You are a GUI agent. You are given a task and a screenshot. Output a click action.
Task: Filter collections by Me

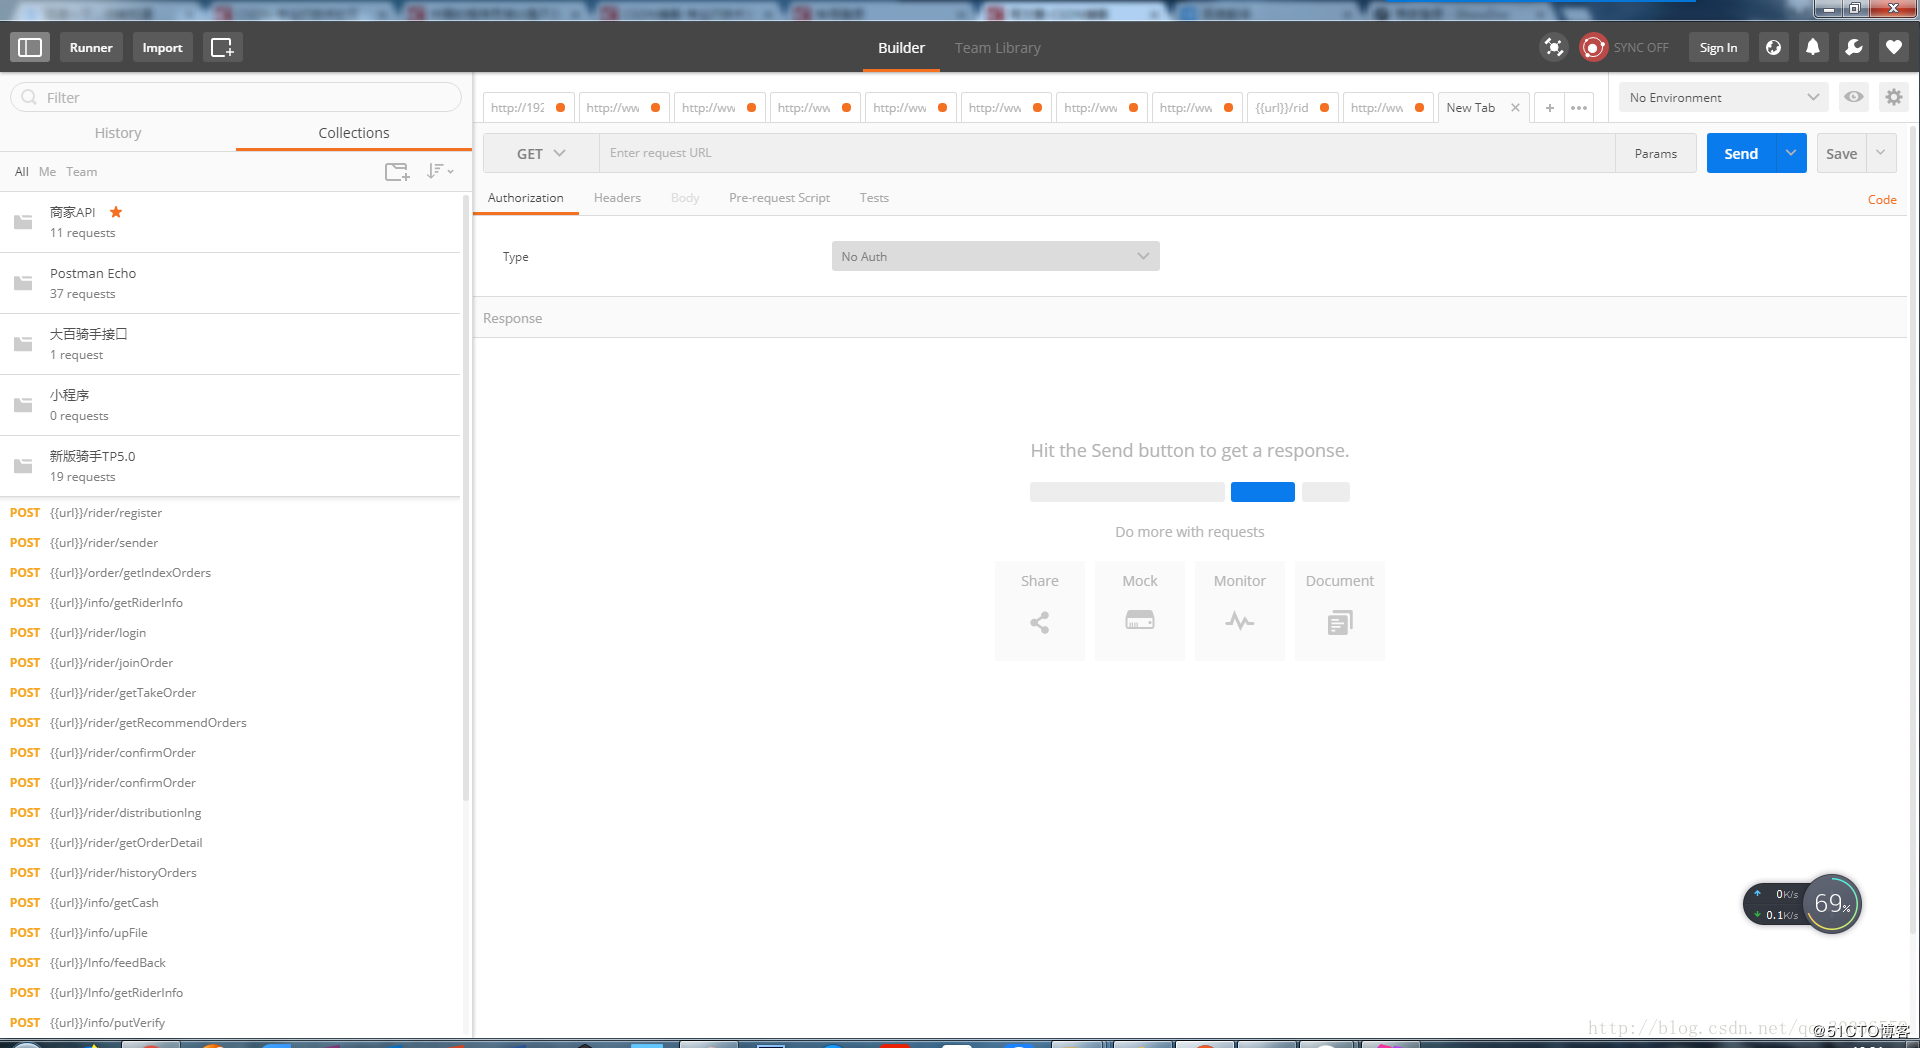47,172
